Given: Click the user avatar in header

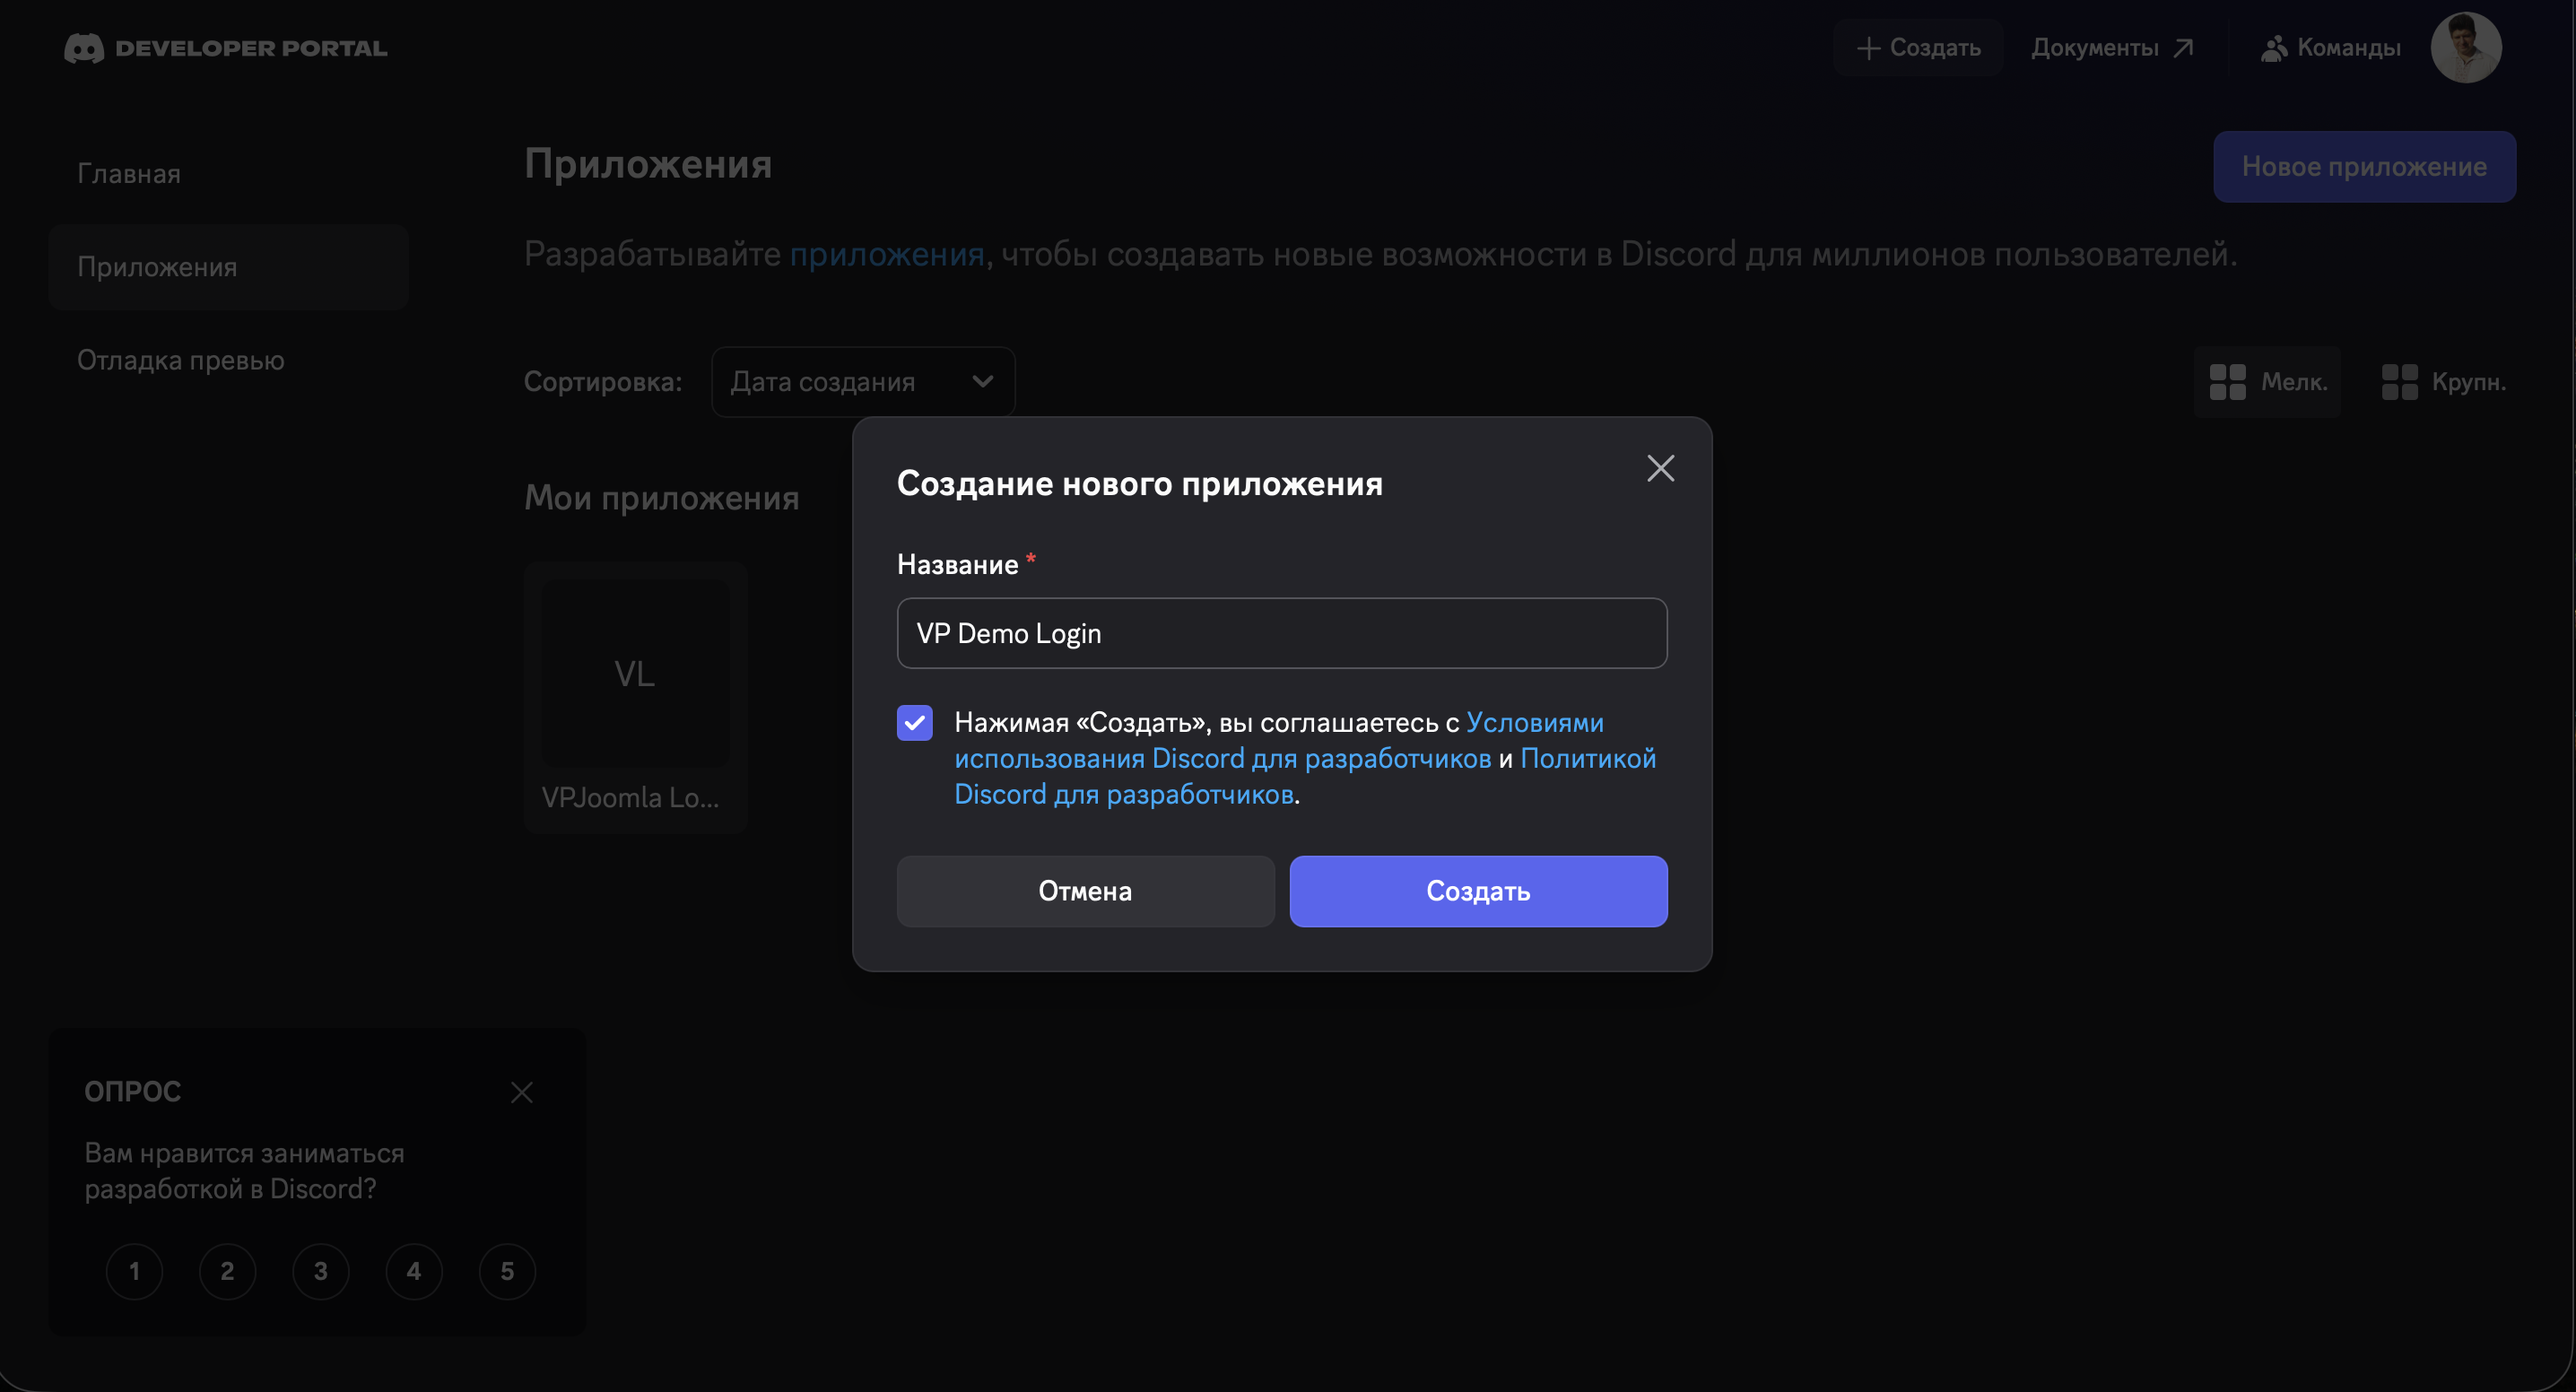Looking at the screenshot, I should 2465,47.
